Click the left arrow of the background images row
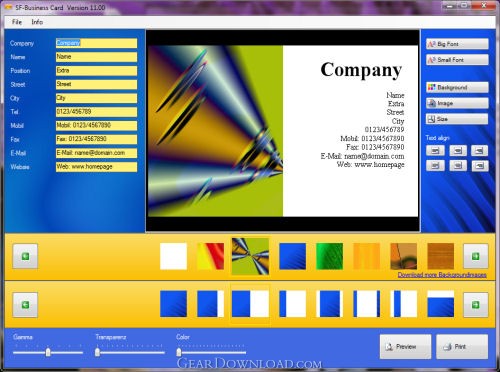Image resolution: width=500 pixels, height=372 pixels. 25,256
